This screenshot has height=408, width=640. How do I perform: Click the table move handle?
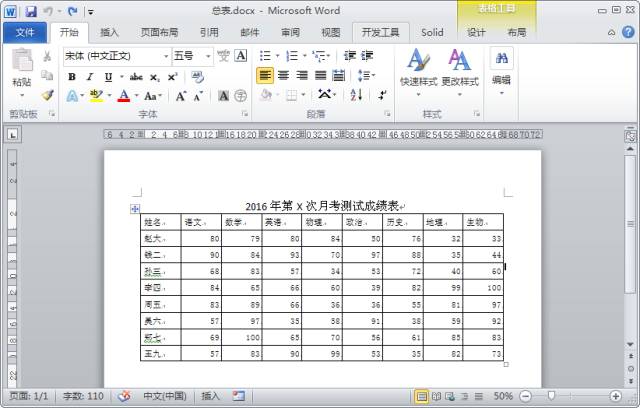(134, 208)
